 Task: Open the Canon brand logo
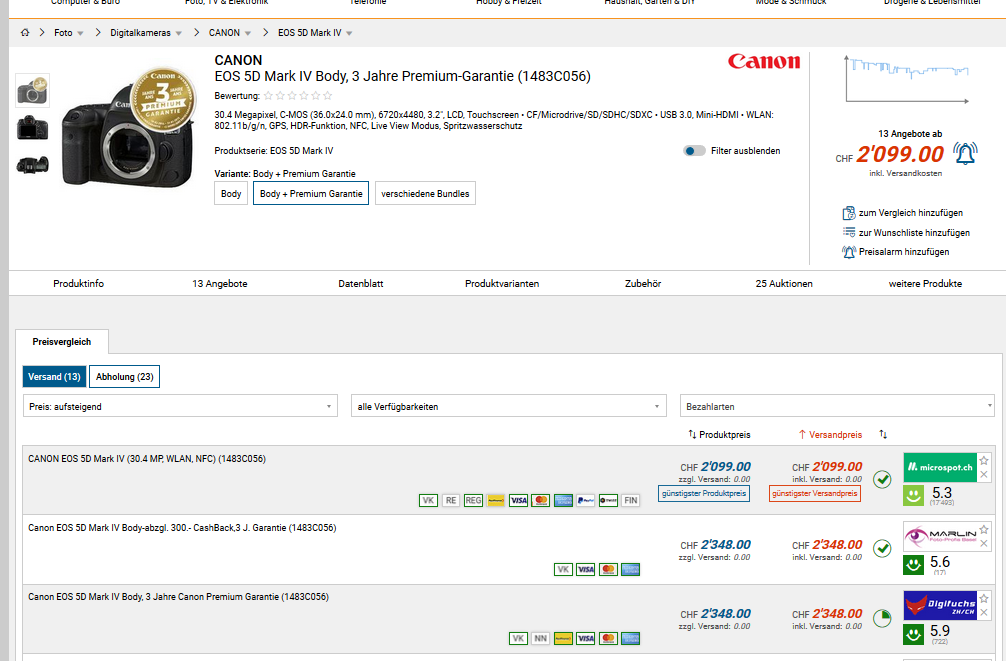[x=764, y=62]
